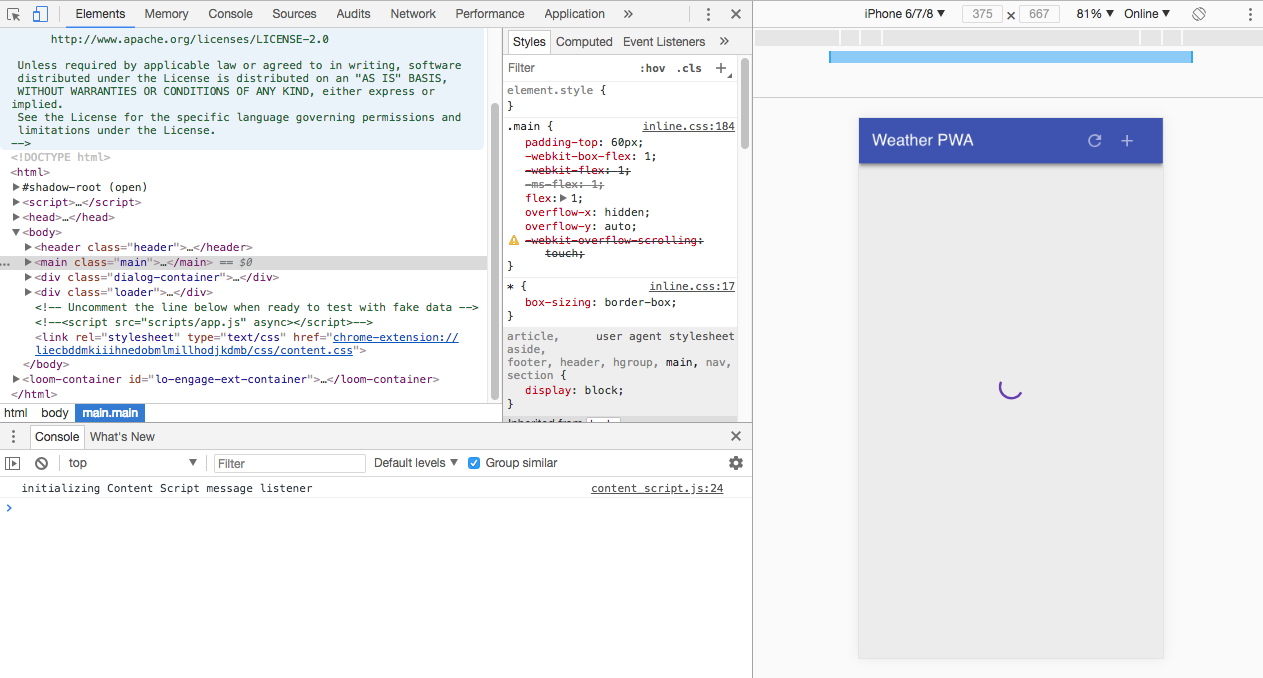Expand the #shadow-root (open) node

(16, 187)
